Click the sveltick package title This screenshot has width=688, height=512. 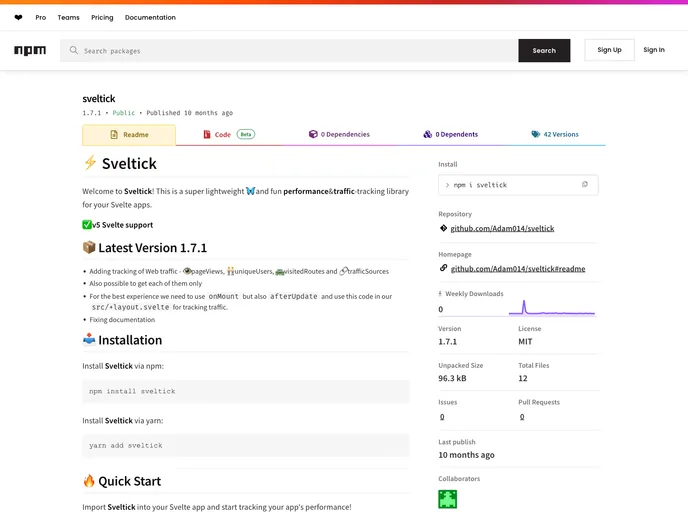pos(99,98)
